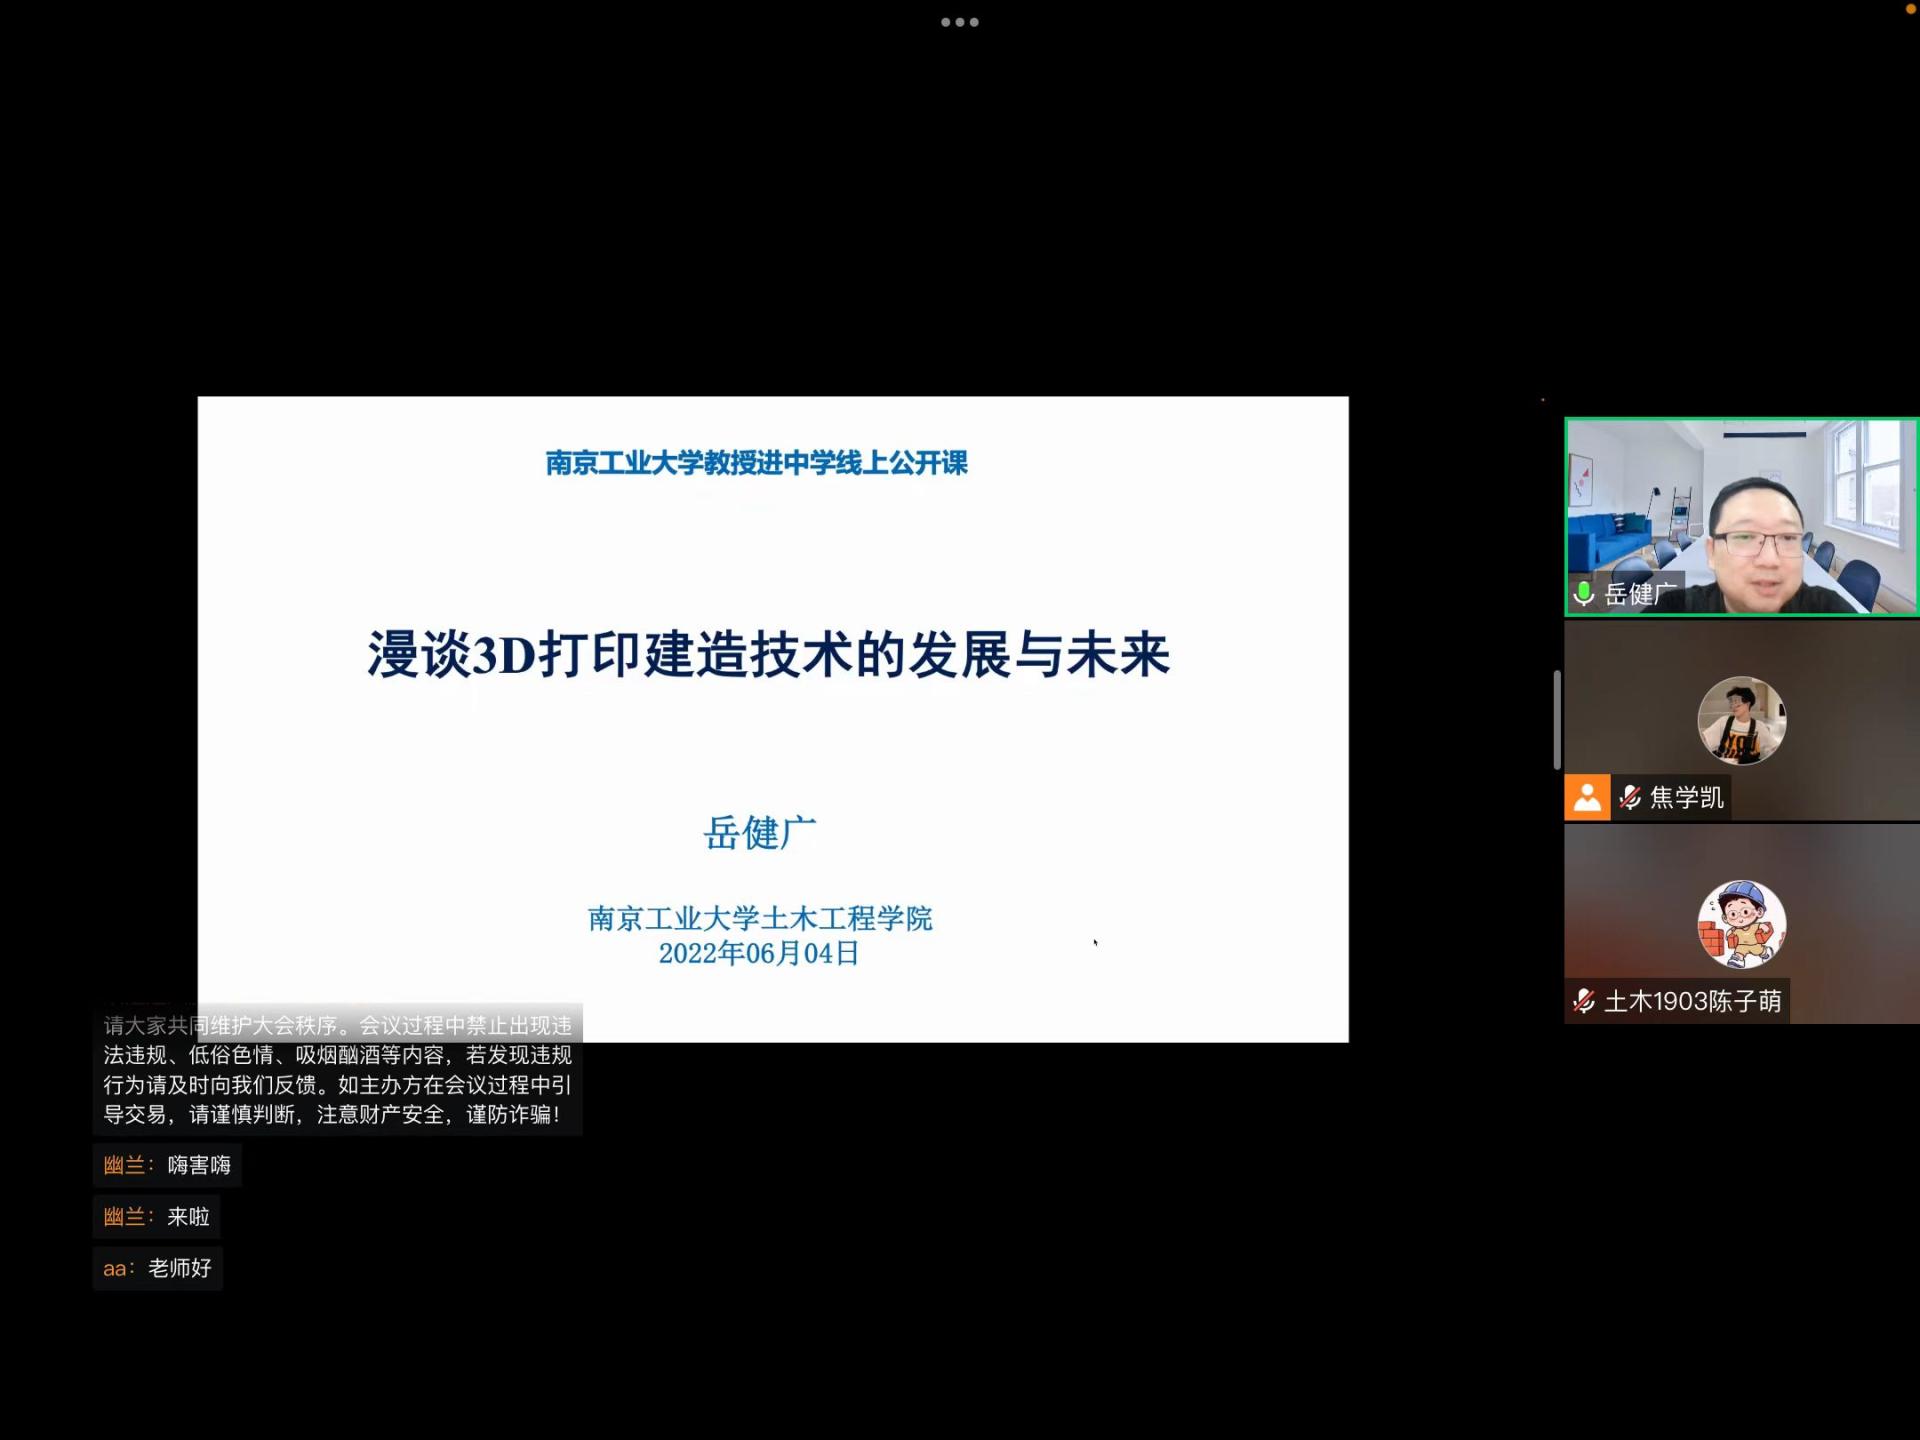Click the participant list vertical scrollbar
The image size is (1920, 1440).
[x=1557, y=720]
